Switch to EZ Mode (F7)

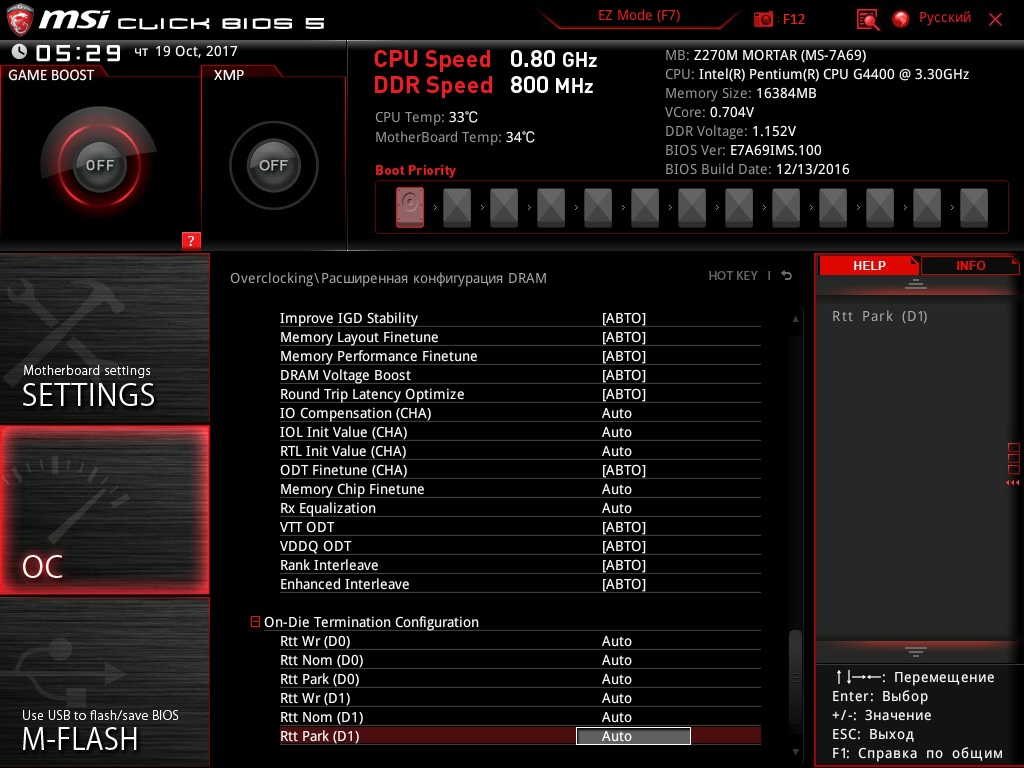click(x=639, y=16)
